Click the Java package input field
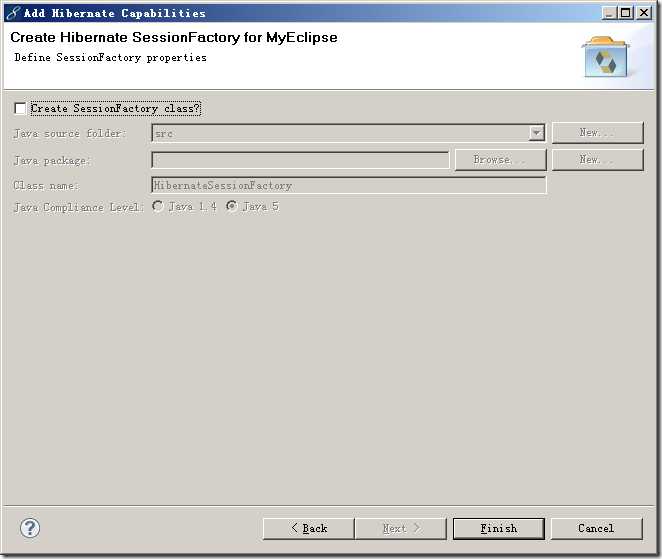Screen dimensions: 662x559 tap(300, 160)
